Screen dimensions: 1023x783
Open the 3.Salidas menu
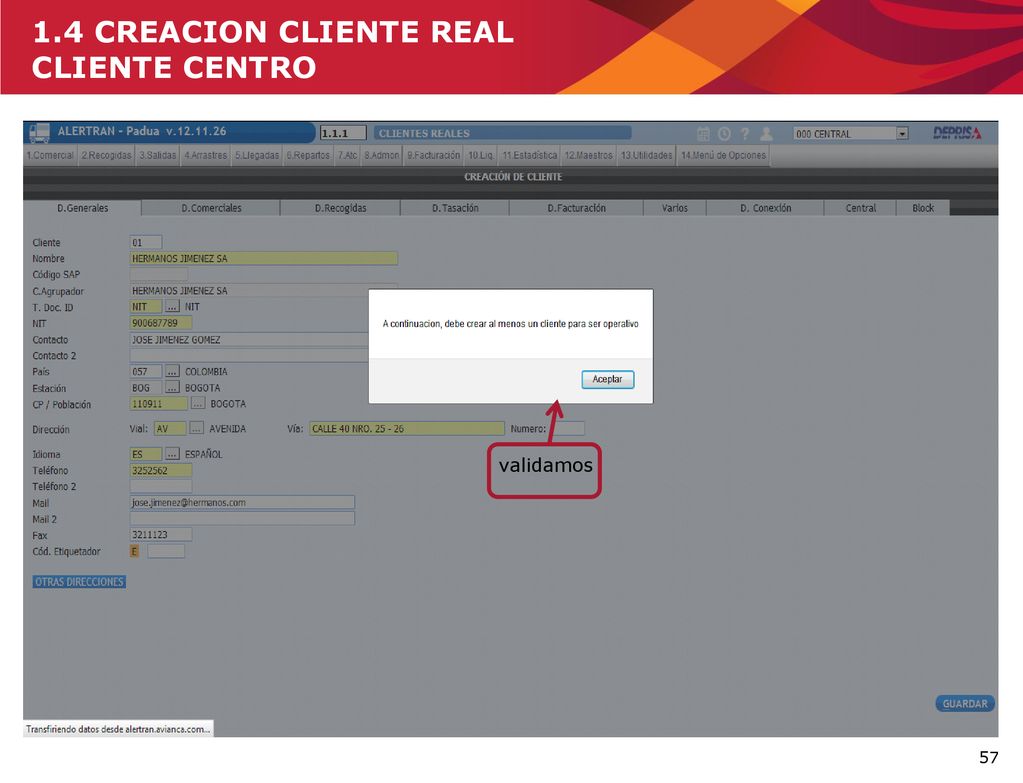[157, 155]
